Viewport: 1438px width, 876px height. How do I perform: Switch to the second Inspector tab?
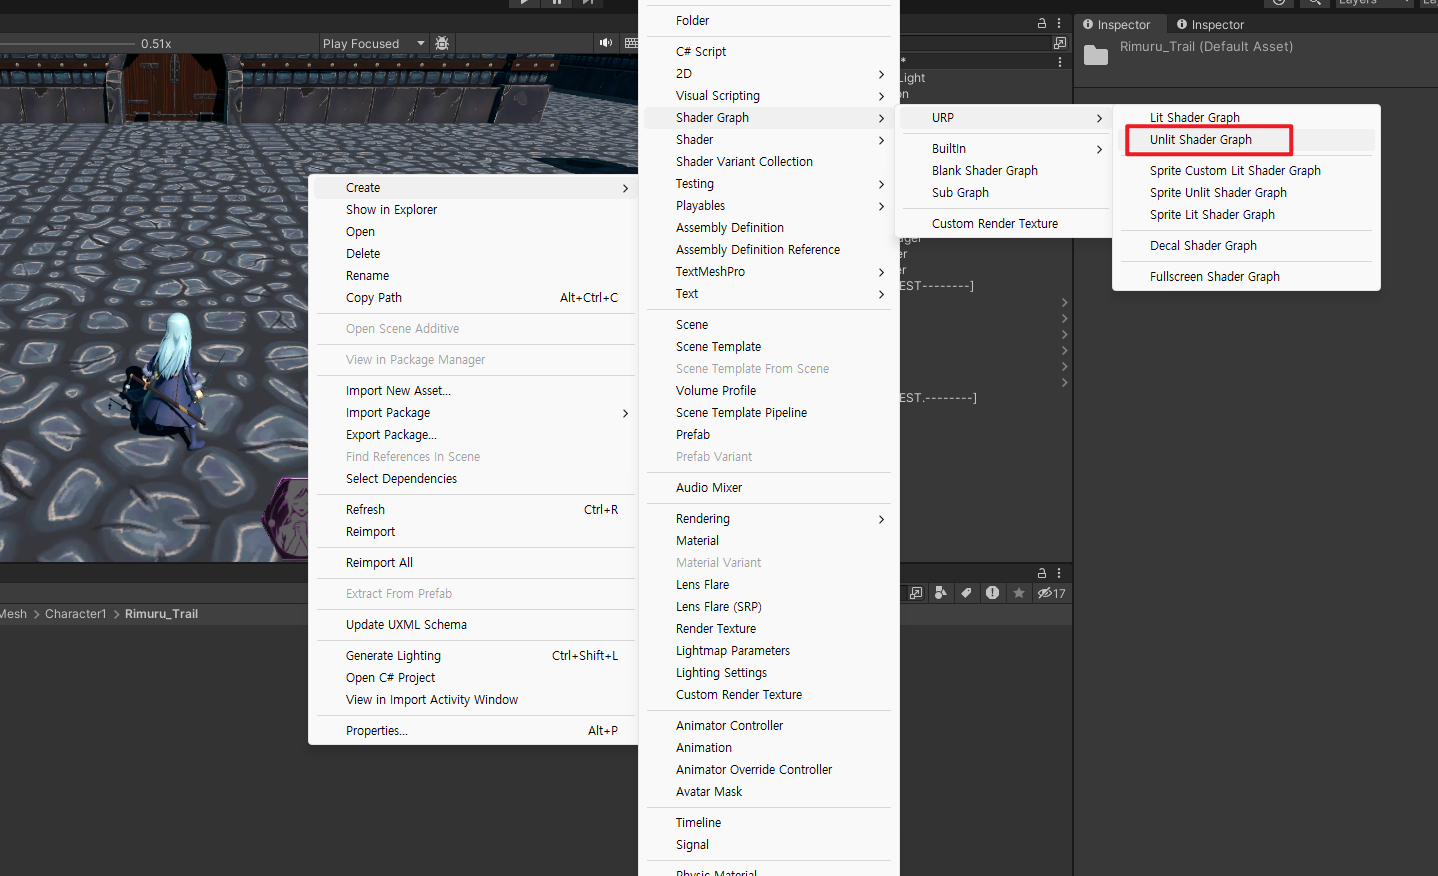1210,24
